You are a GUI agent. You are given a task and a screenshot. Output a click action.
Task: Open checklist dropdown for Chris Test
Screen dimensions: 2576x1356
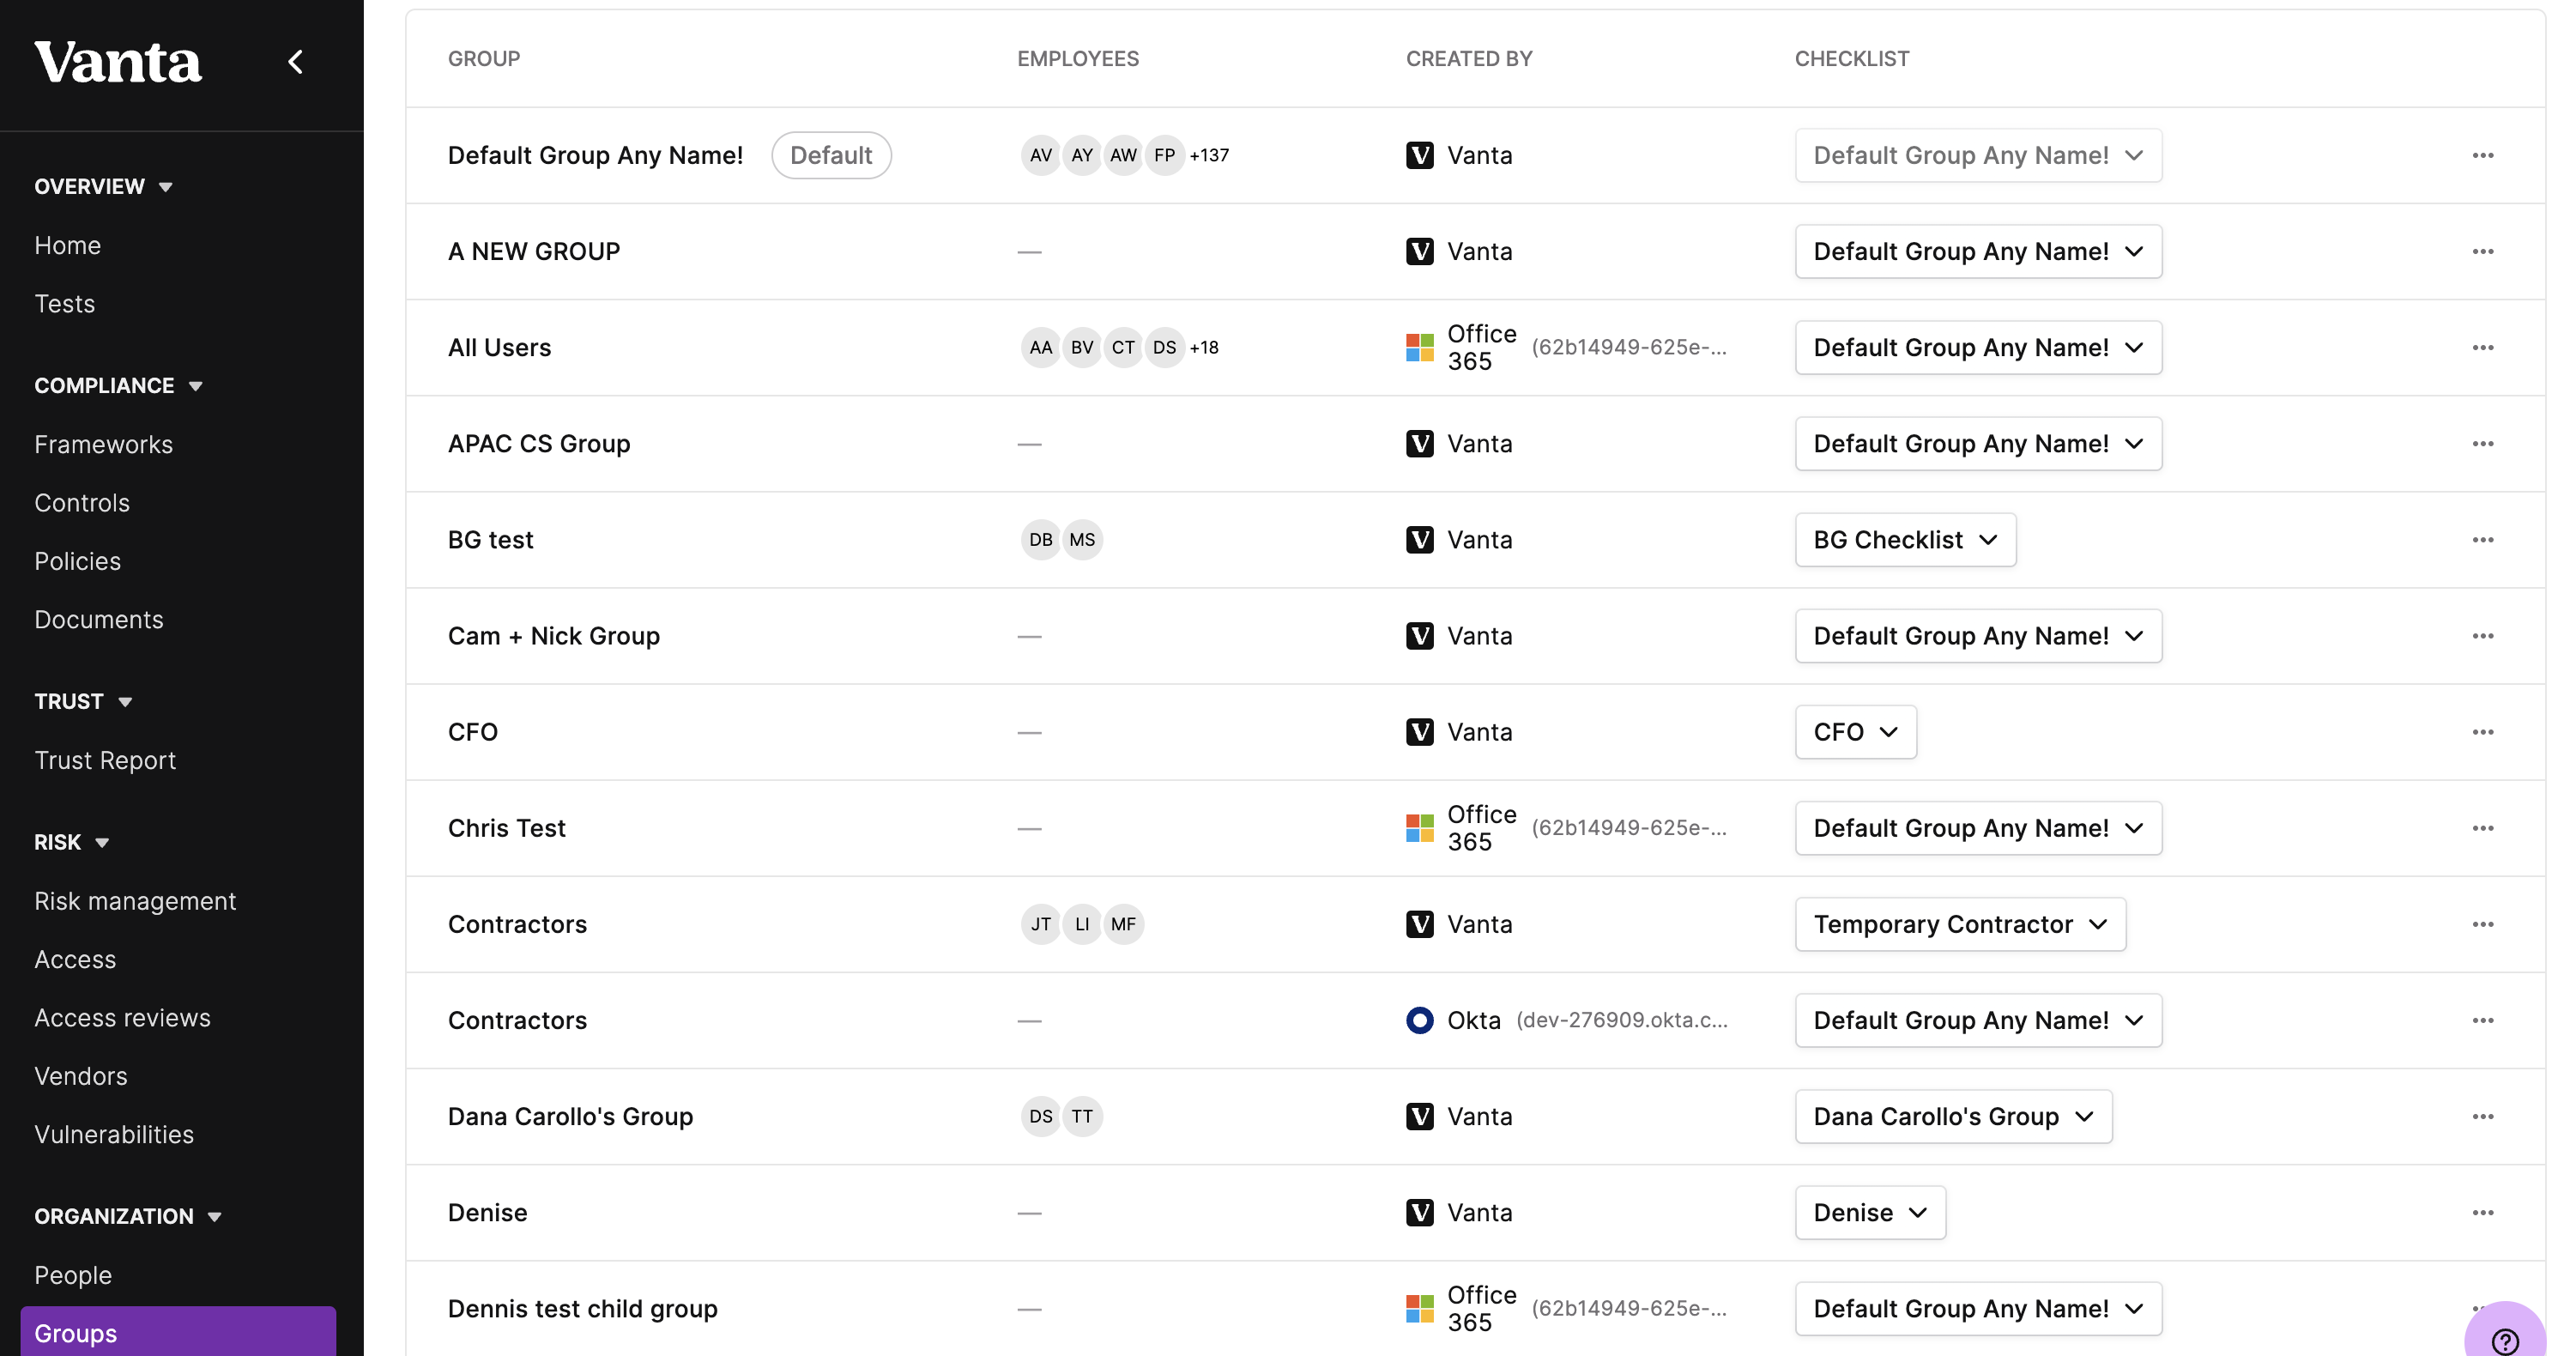(1978, 828)
